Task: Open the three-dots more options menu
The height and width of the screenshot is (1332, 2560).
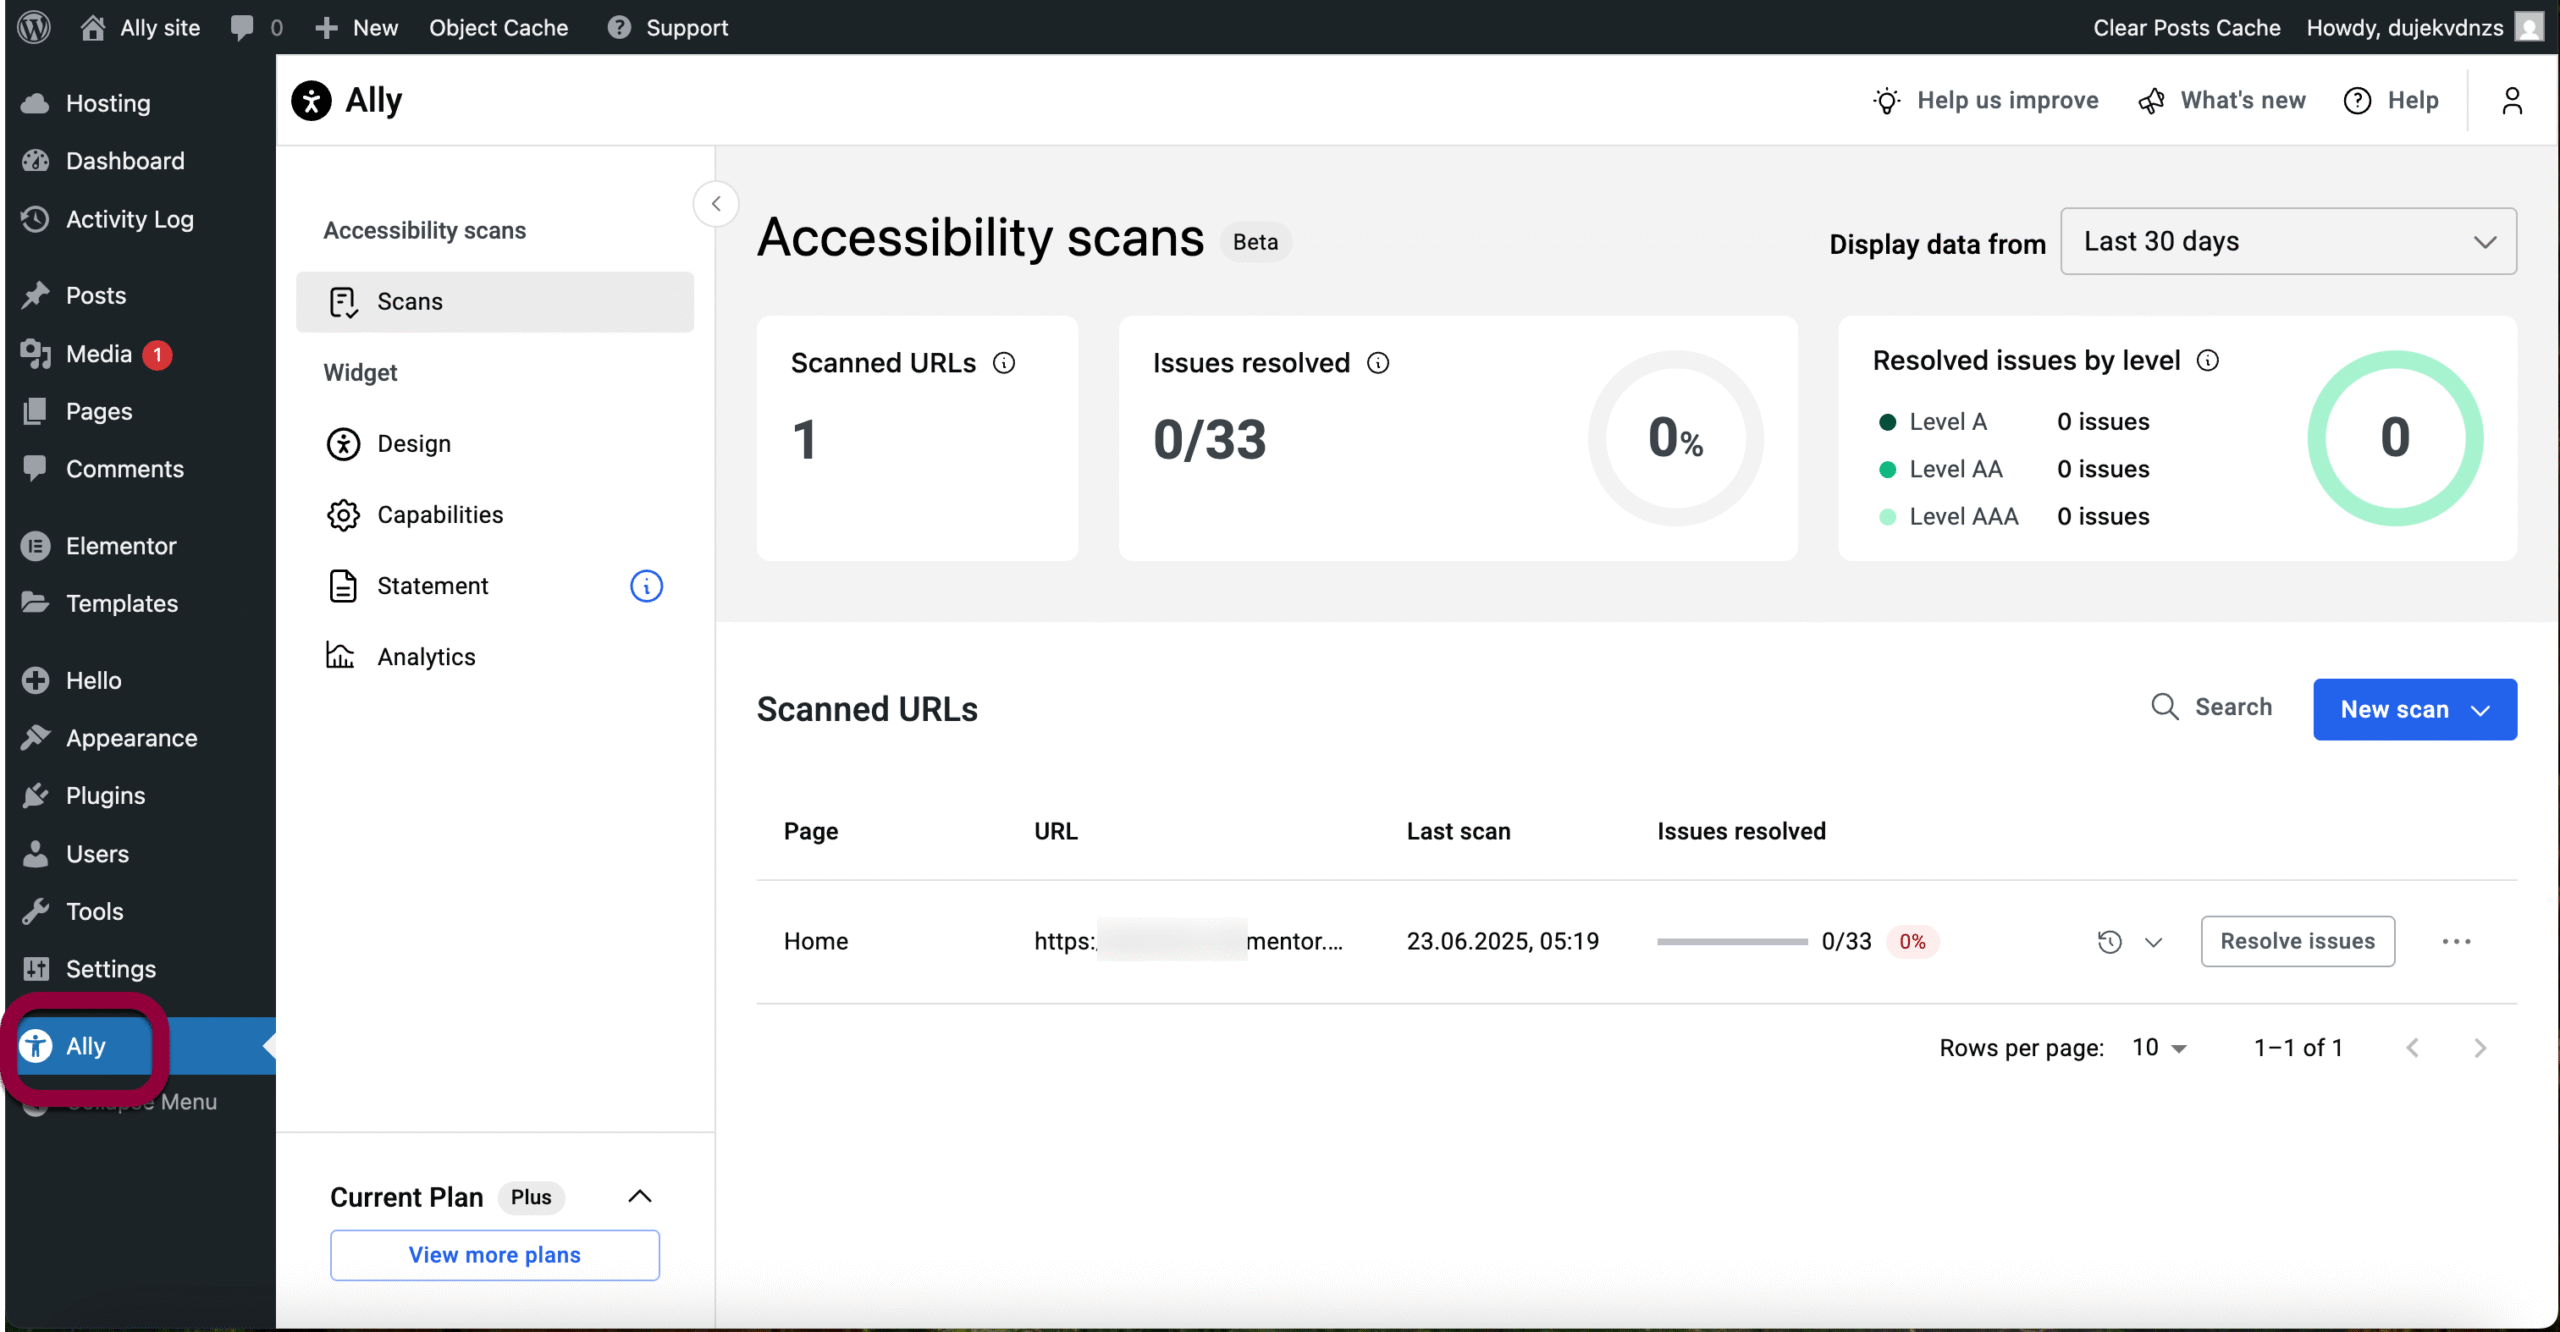Action: click(x=2456, y=941)
